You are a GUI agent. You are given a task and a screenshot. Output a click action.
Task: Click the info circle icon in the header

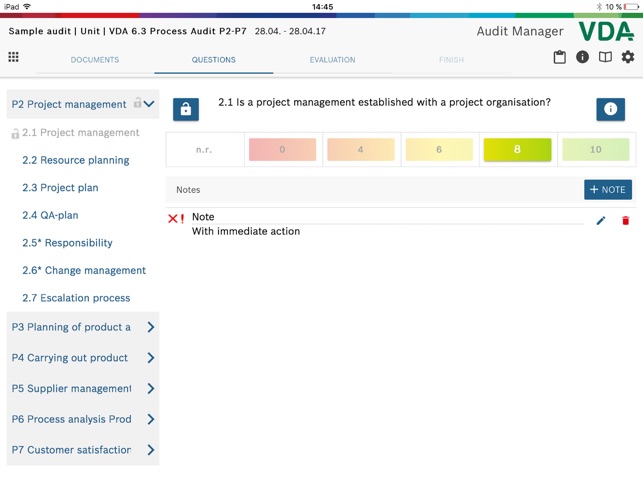582,57
